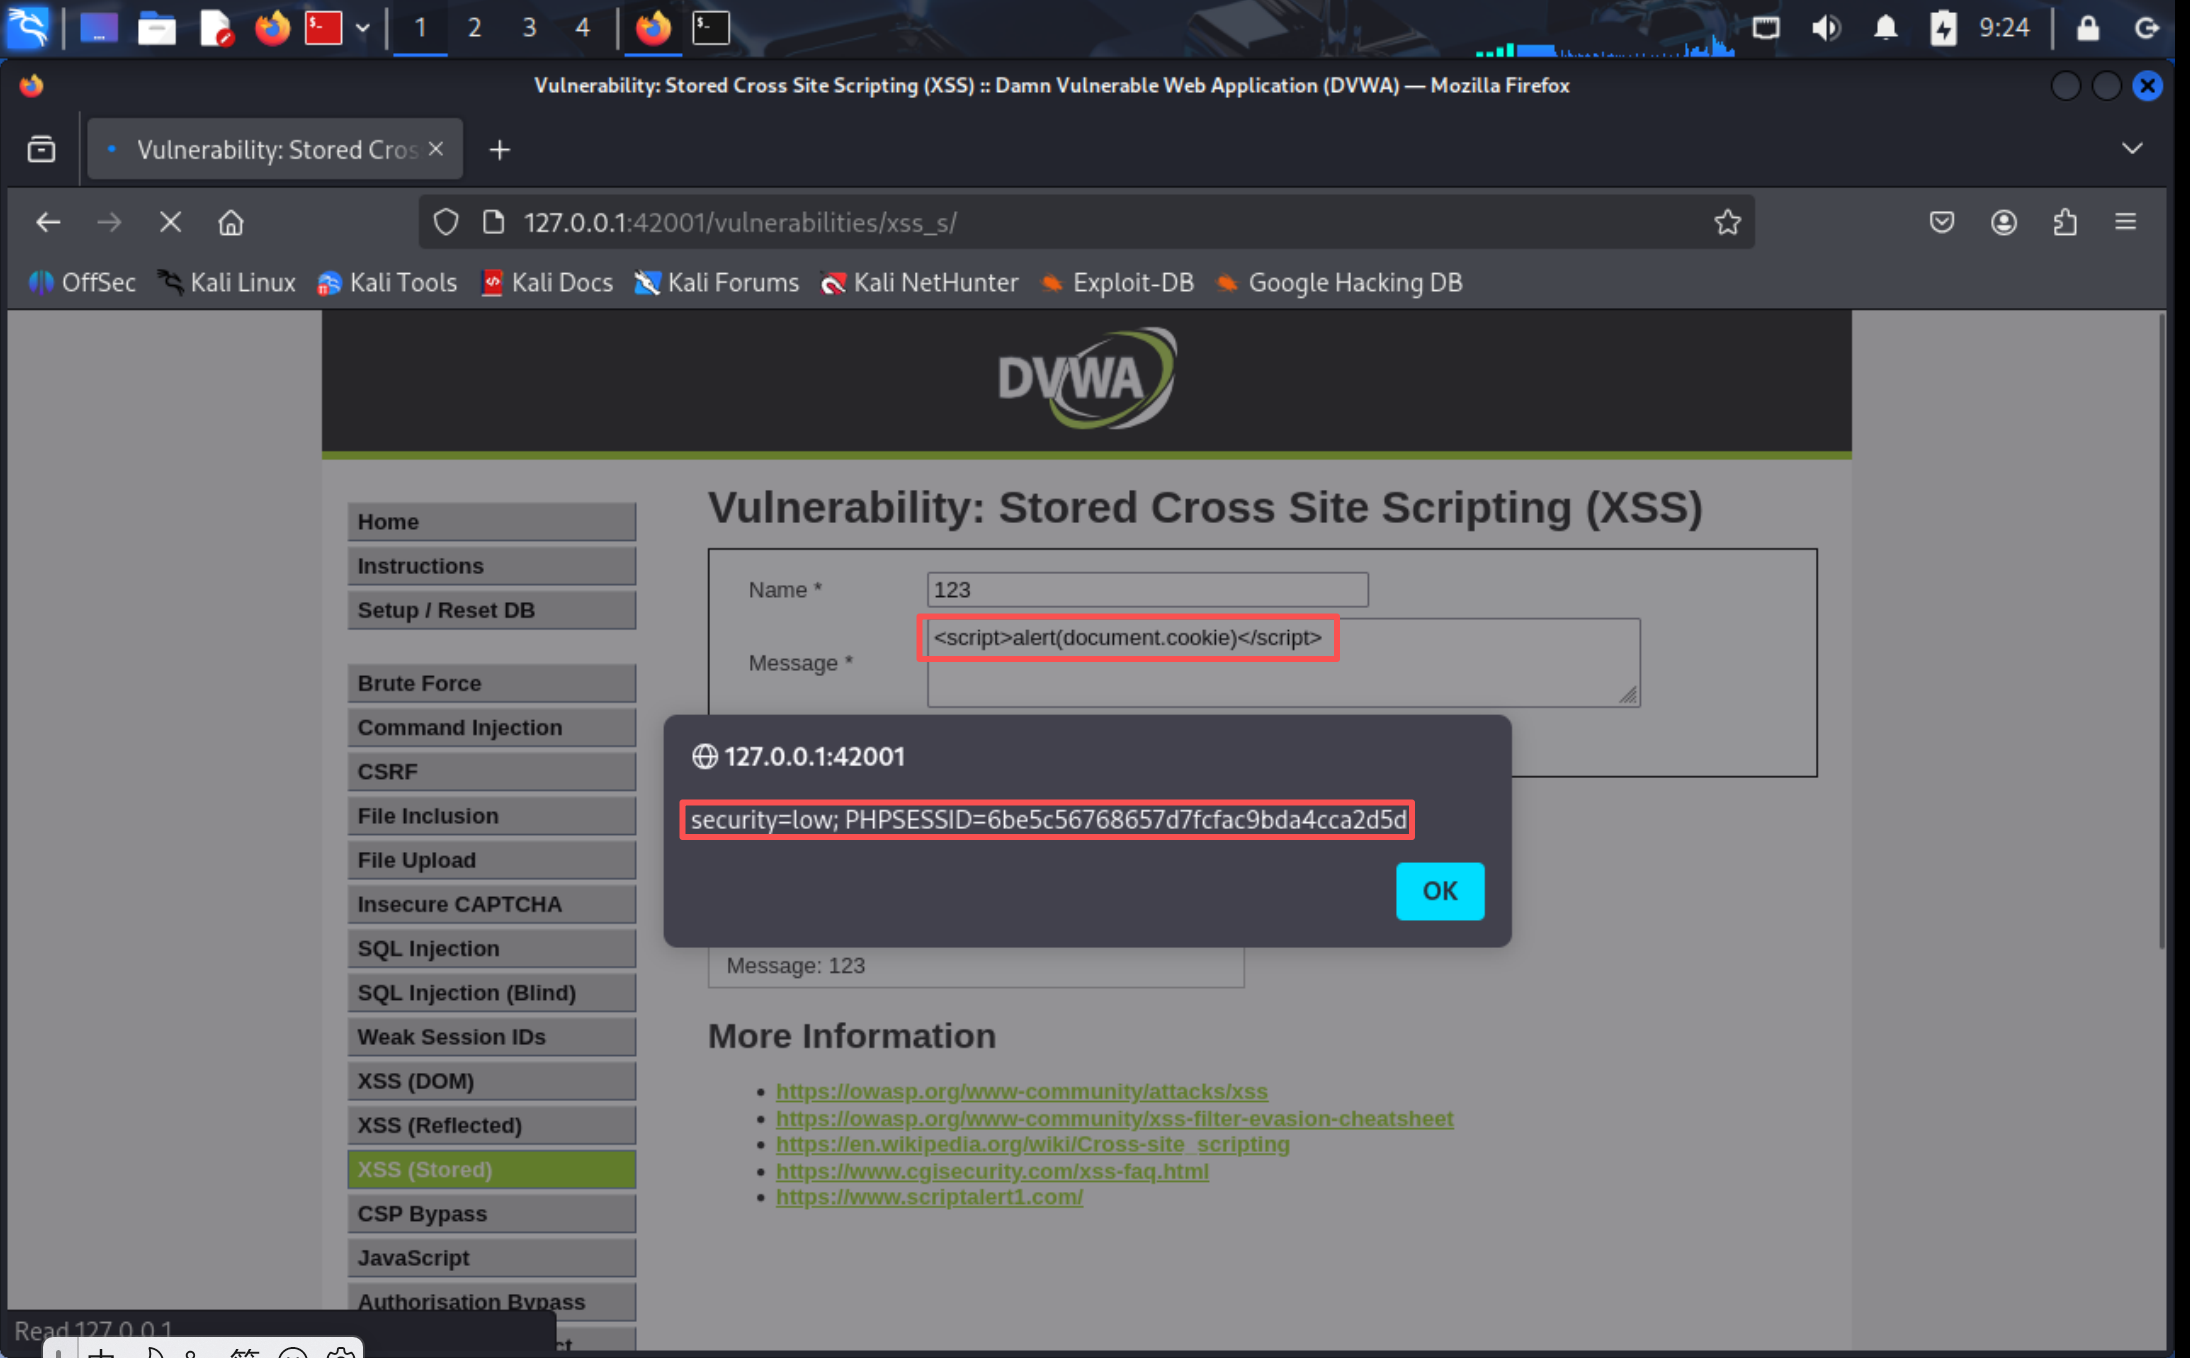Click the URL address bar
The width and height of the screenshot is (2190, 1358).
[1100, 222]
